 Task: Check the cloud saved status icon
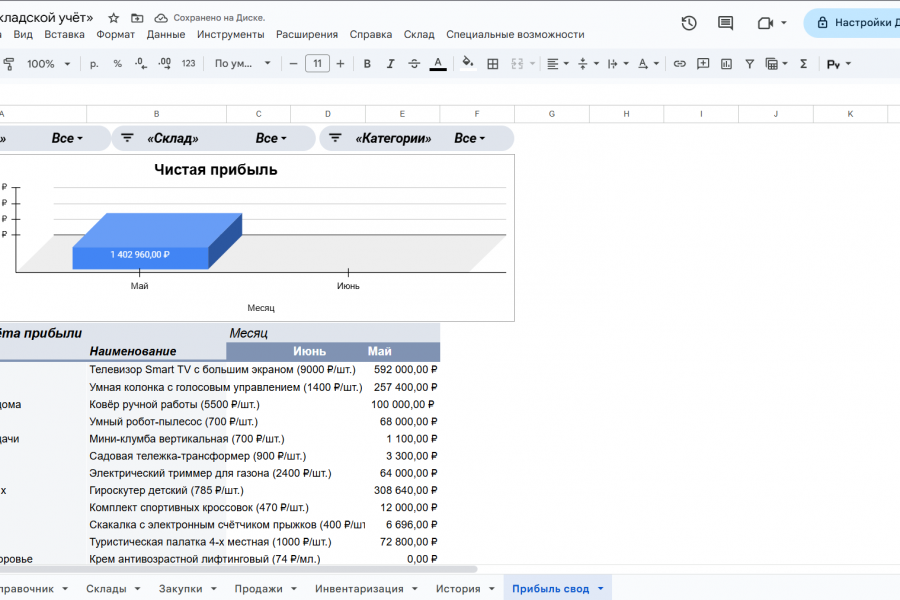click(x=161, y=18)
